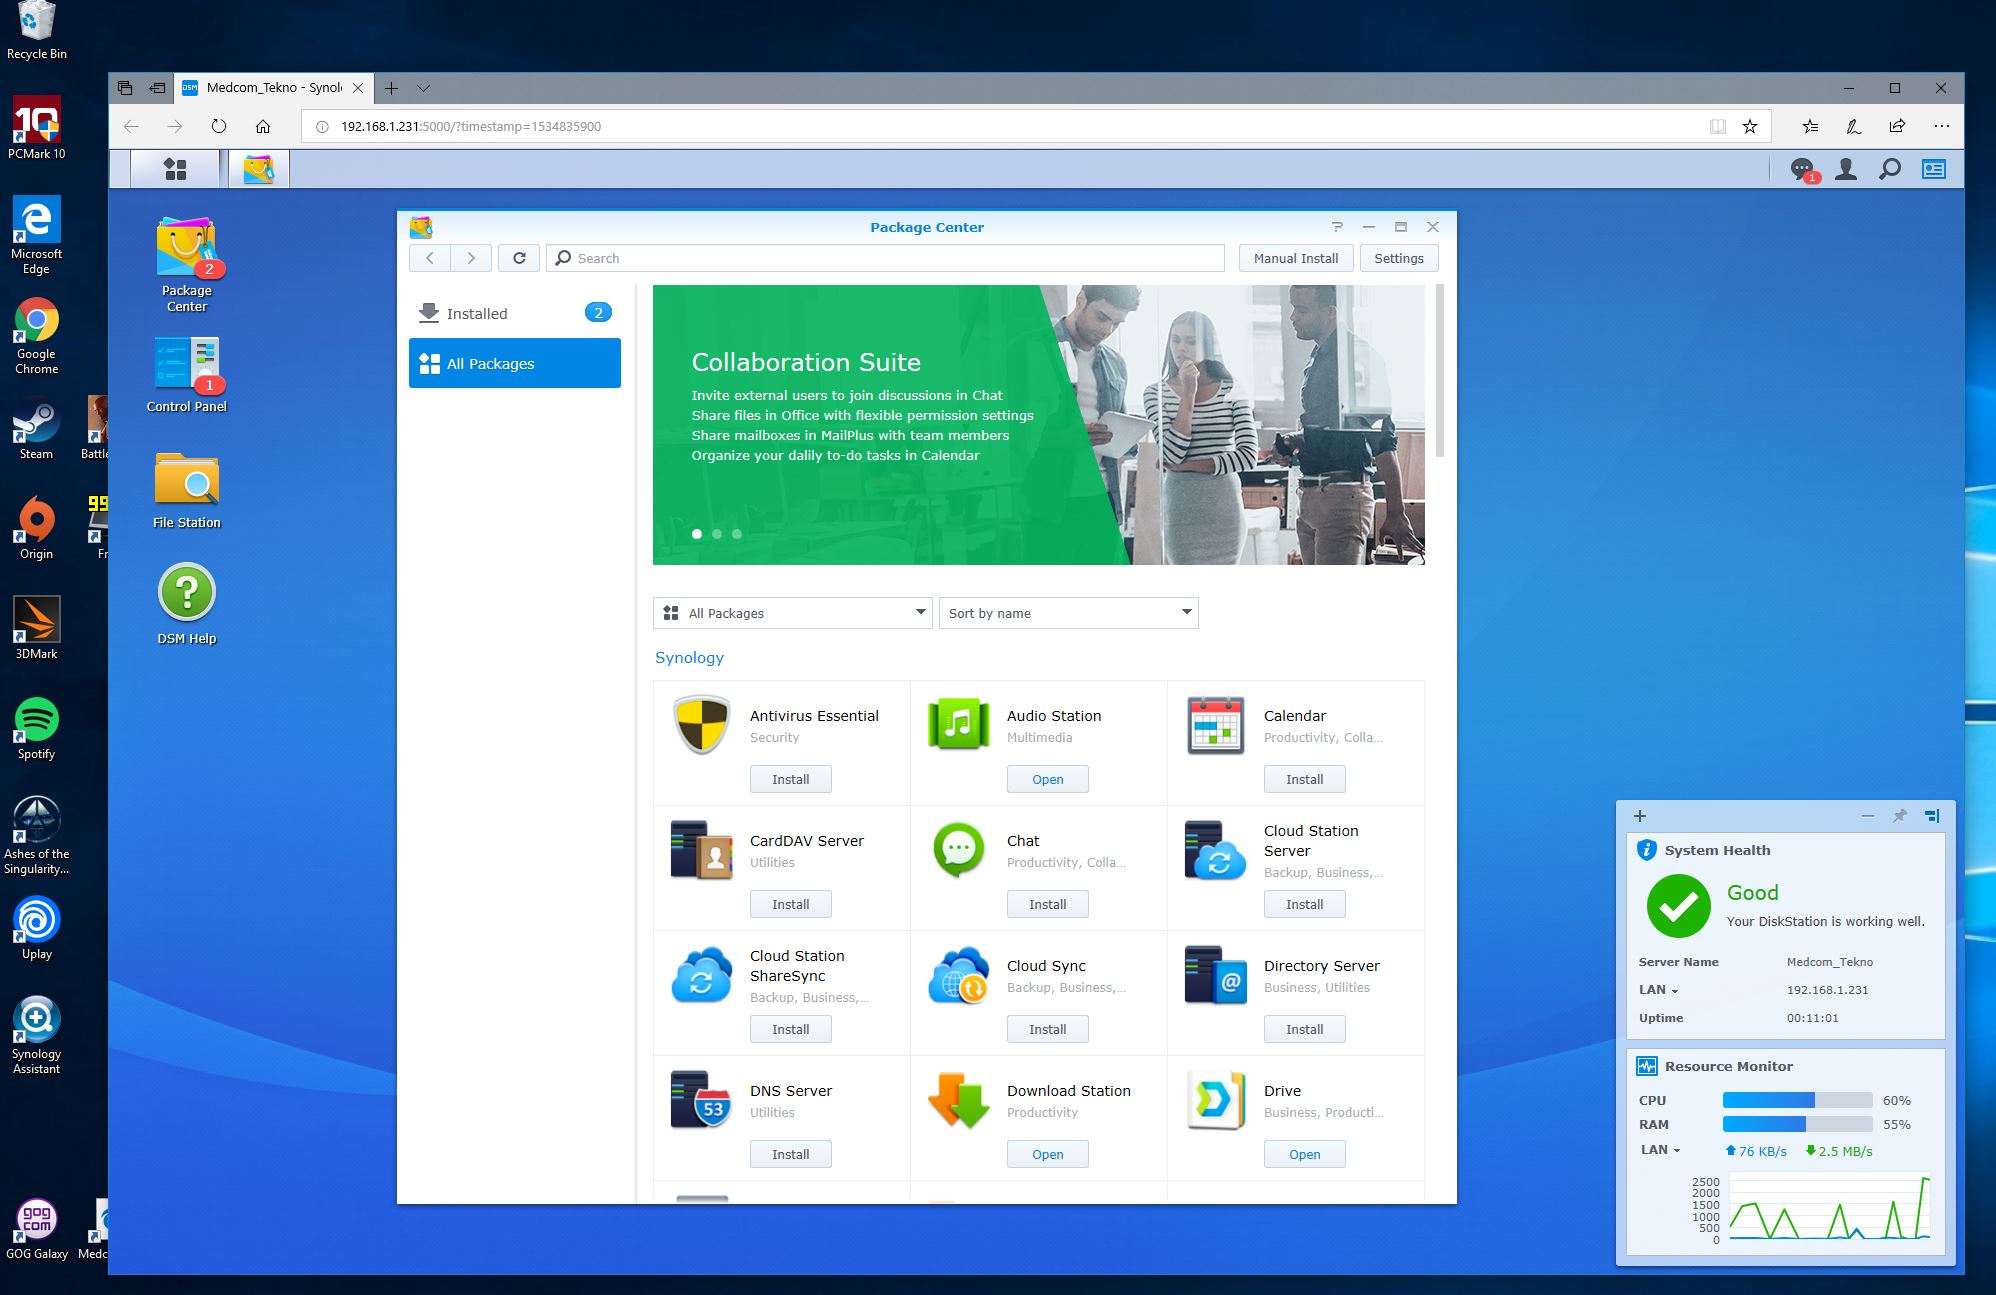Open DSM Main Menu grid icon
The width and height of the screenshot is (1996, 1295).
pyautogui.click(x=175, y=169)
